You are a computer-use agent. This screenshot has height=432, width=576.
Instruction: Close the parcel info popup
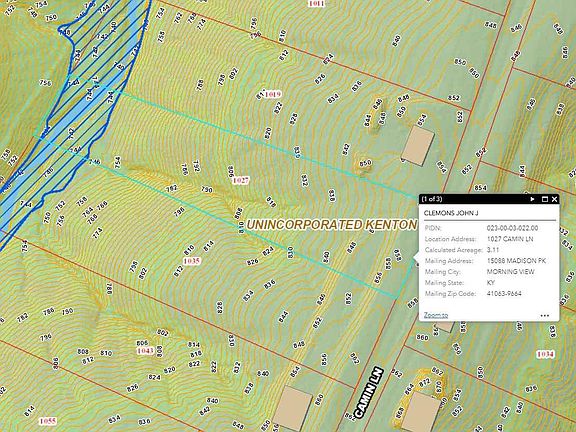click(x=554, y=199)
